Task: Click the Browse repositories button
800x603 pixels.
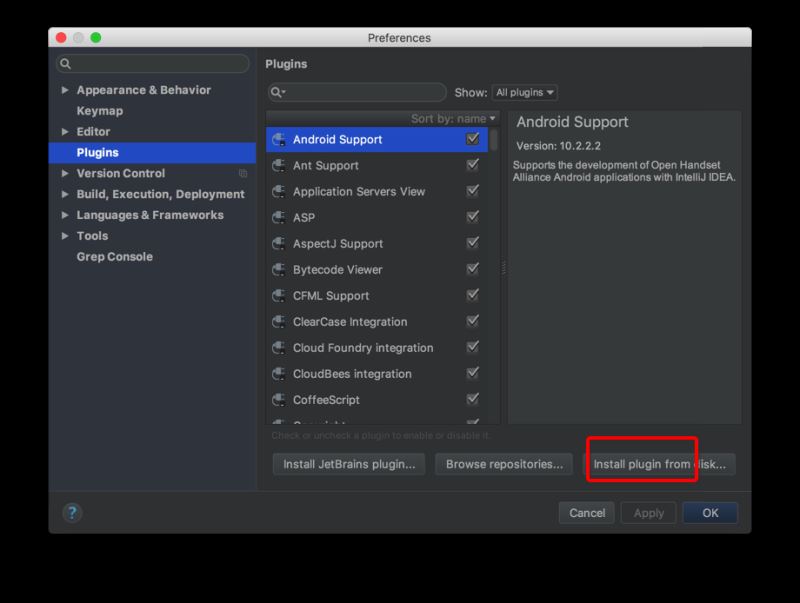Action: pos(504,464)
